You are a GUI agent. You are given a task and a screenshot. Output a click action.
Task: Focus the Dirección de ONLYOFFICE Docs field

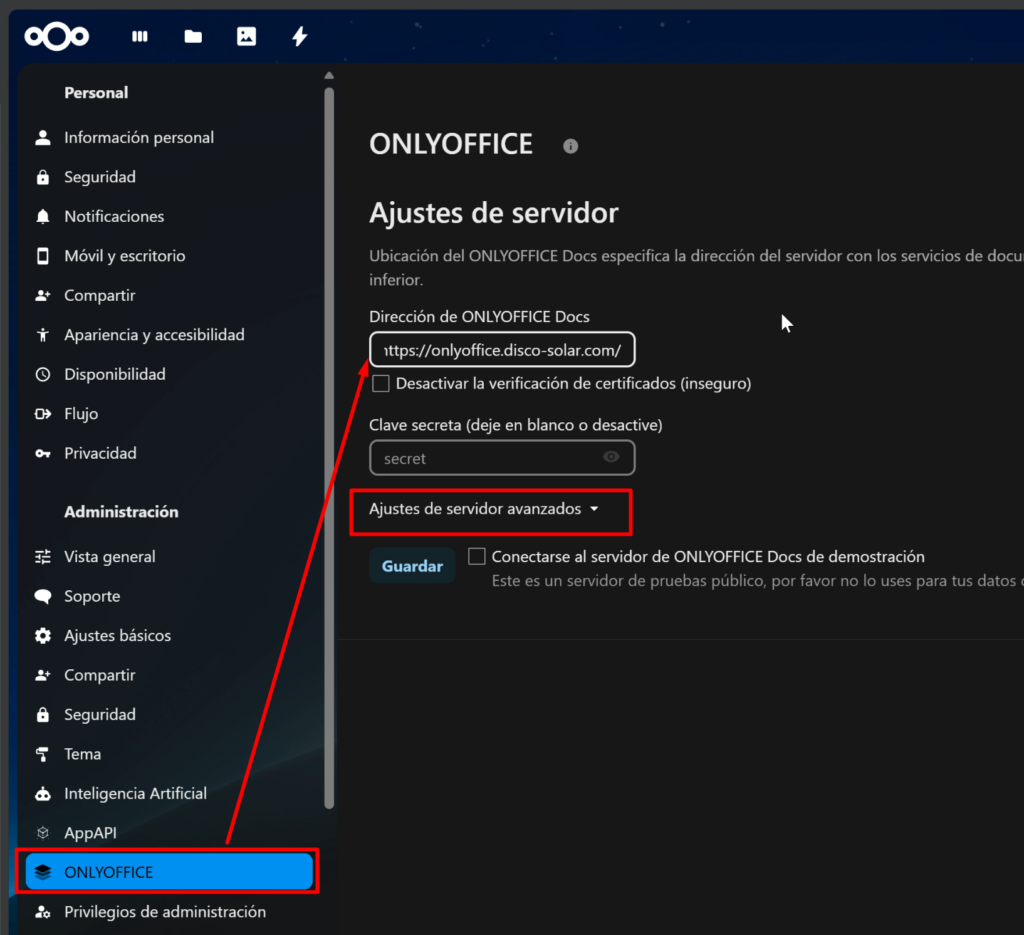click(502, 350)
